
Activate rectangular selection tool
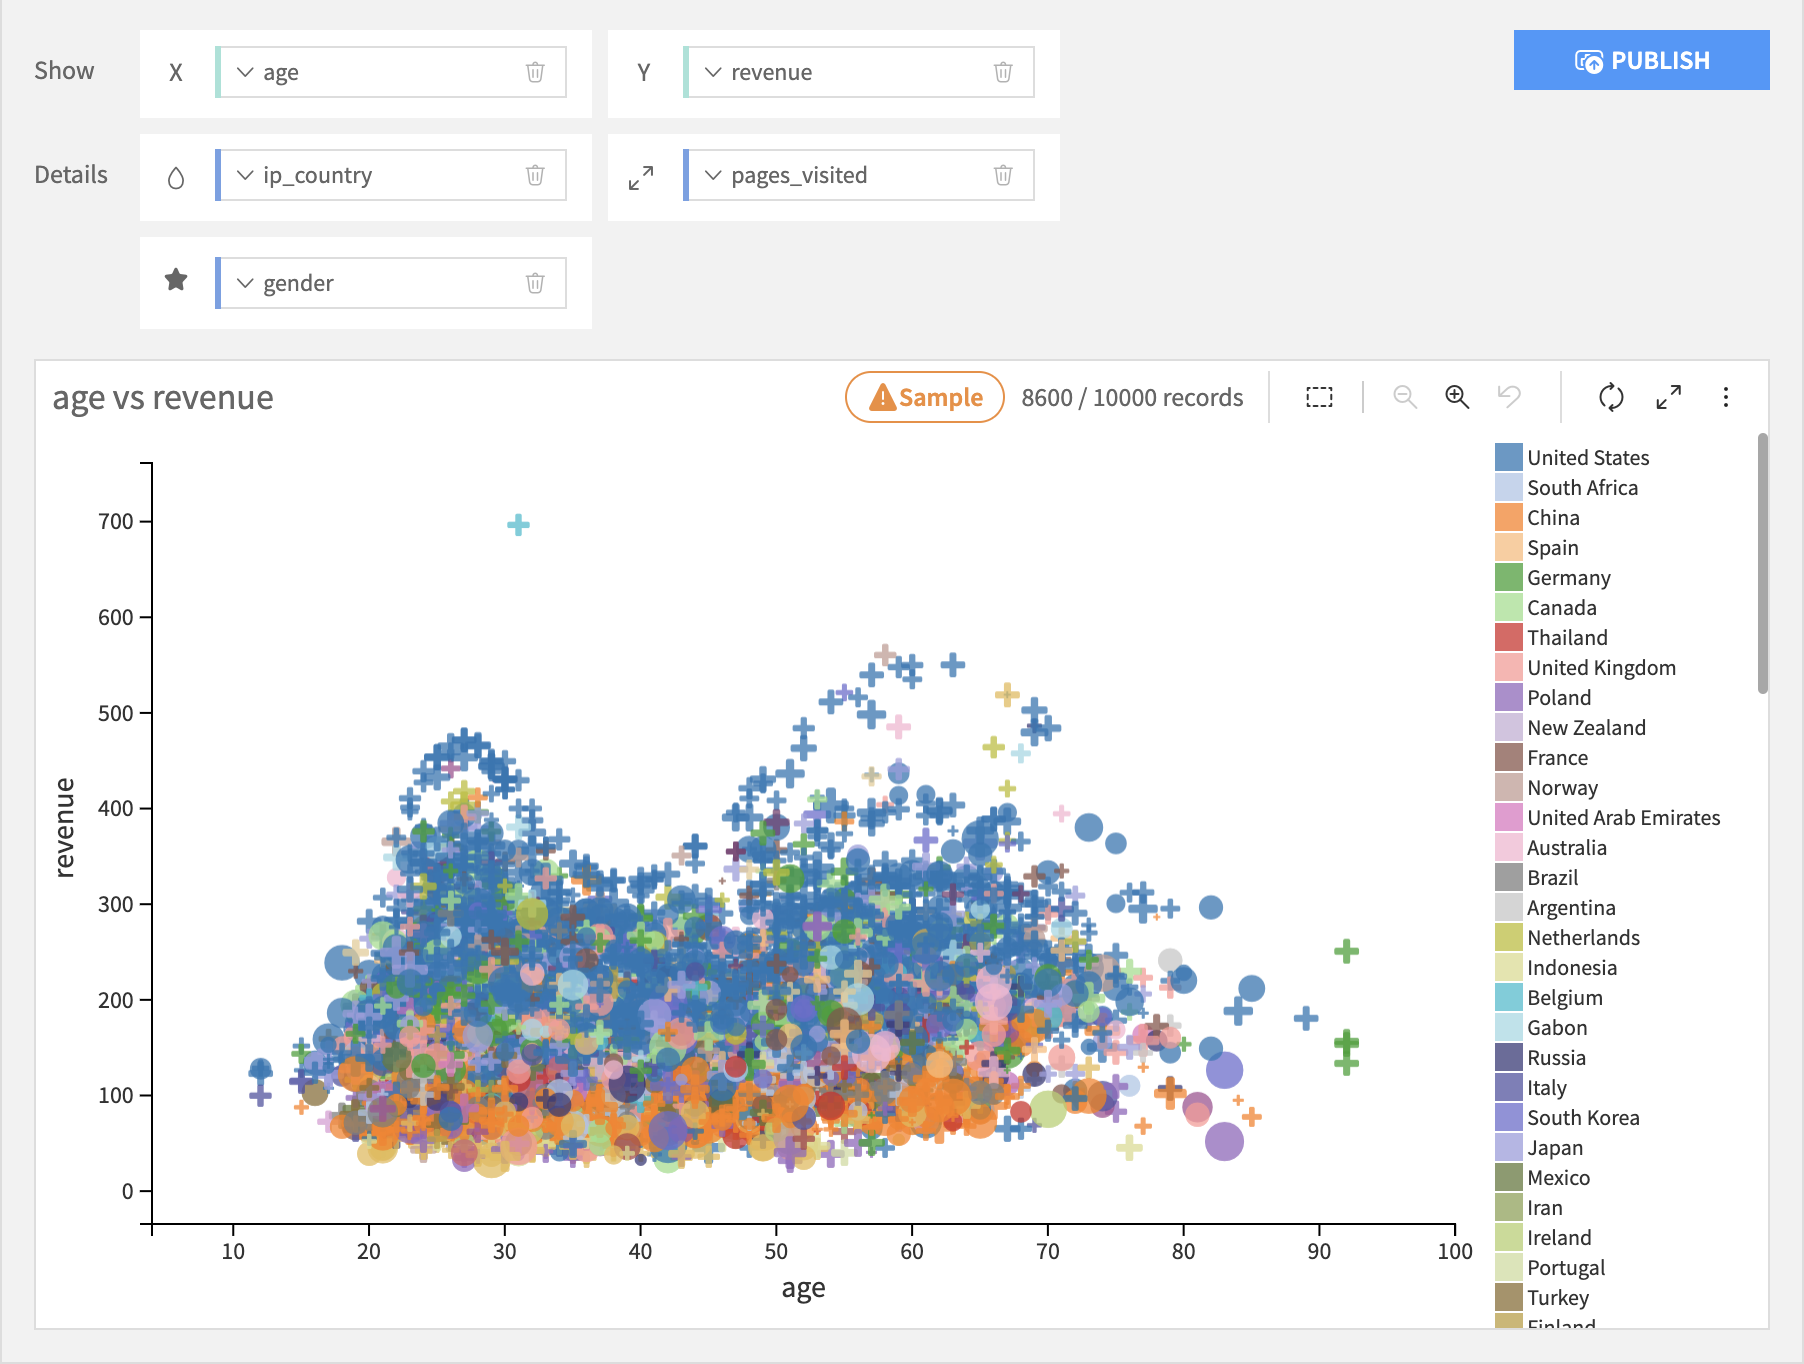tap(1319, 397)
